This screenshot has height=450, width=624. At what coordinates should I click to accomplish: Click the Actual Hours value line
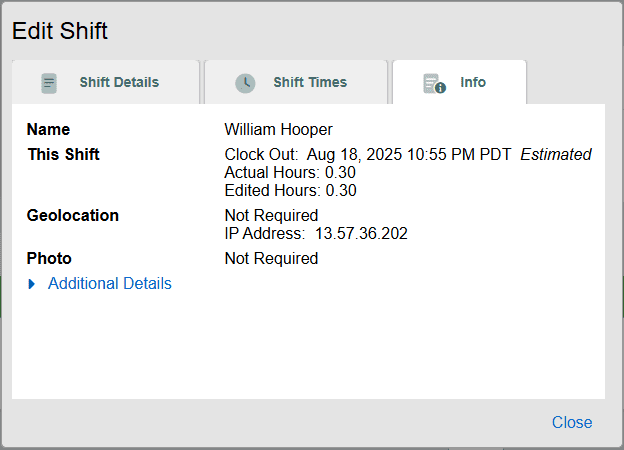click(x=290, y=173)
